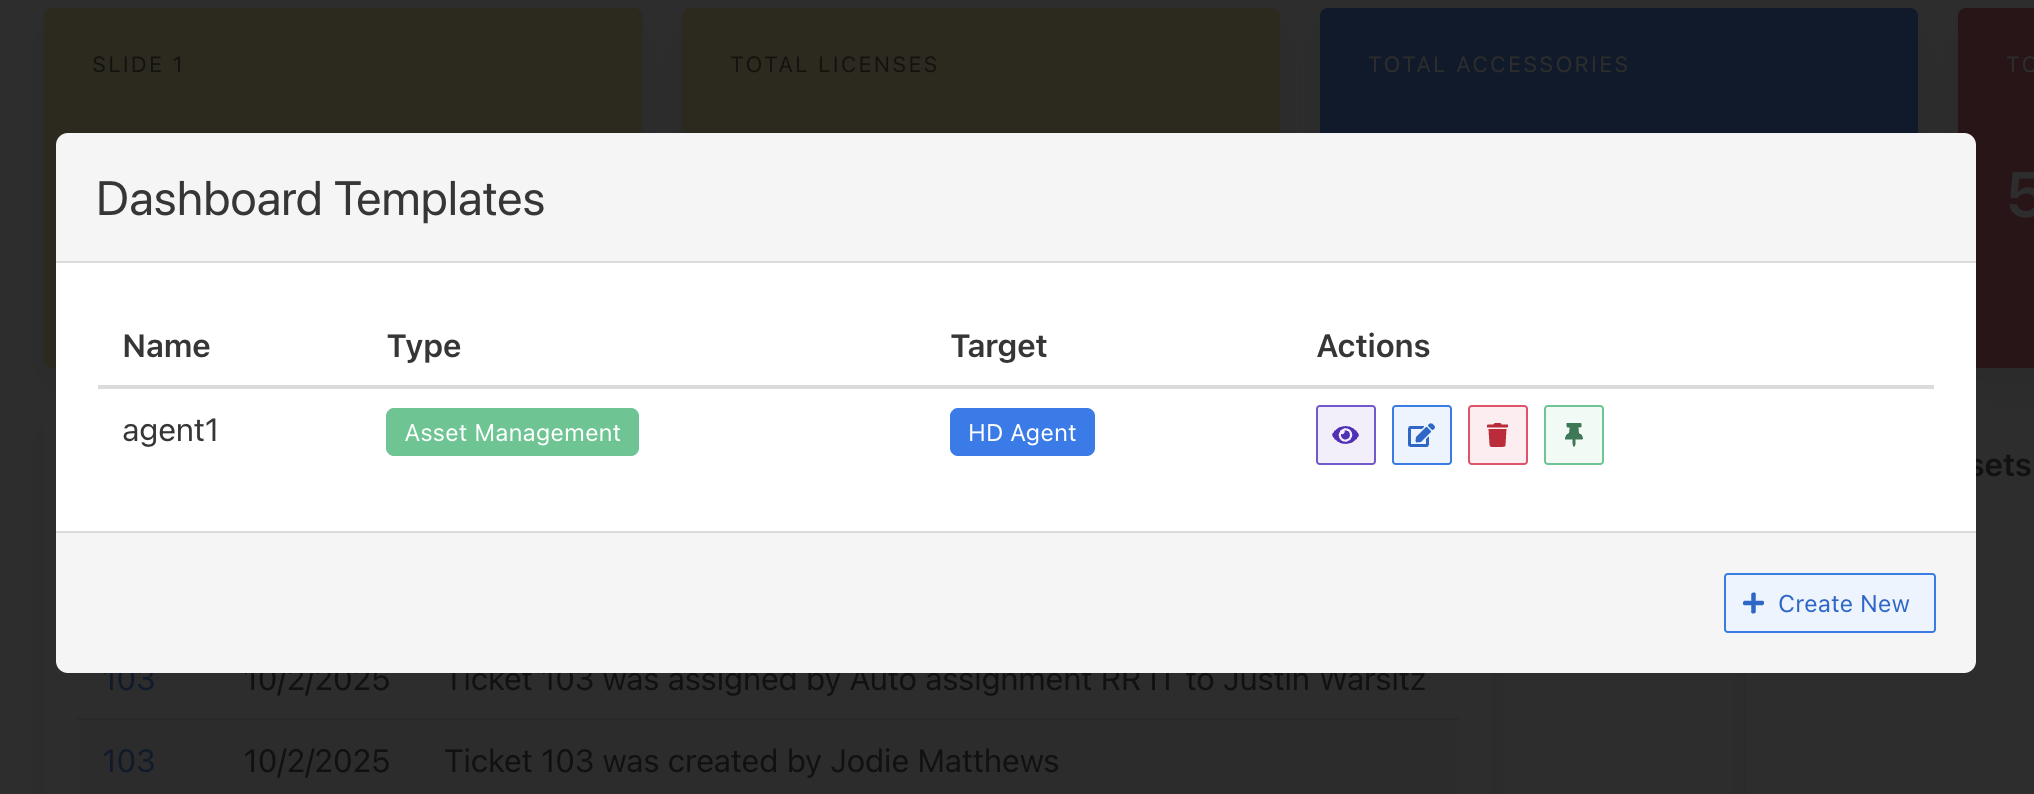This screenshot has height=794, width=2034.
Task: Click the Actions column header
Action: point(1373,346)
